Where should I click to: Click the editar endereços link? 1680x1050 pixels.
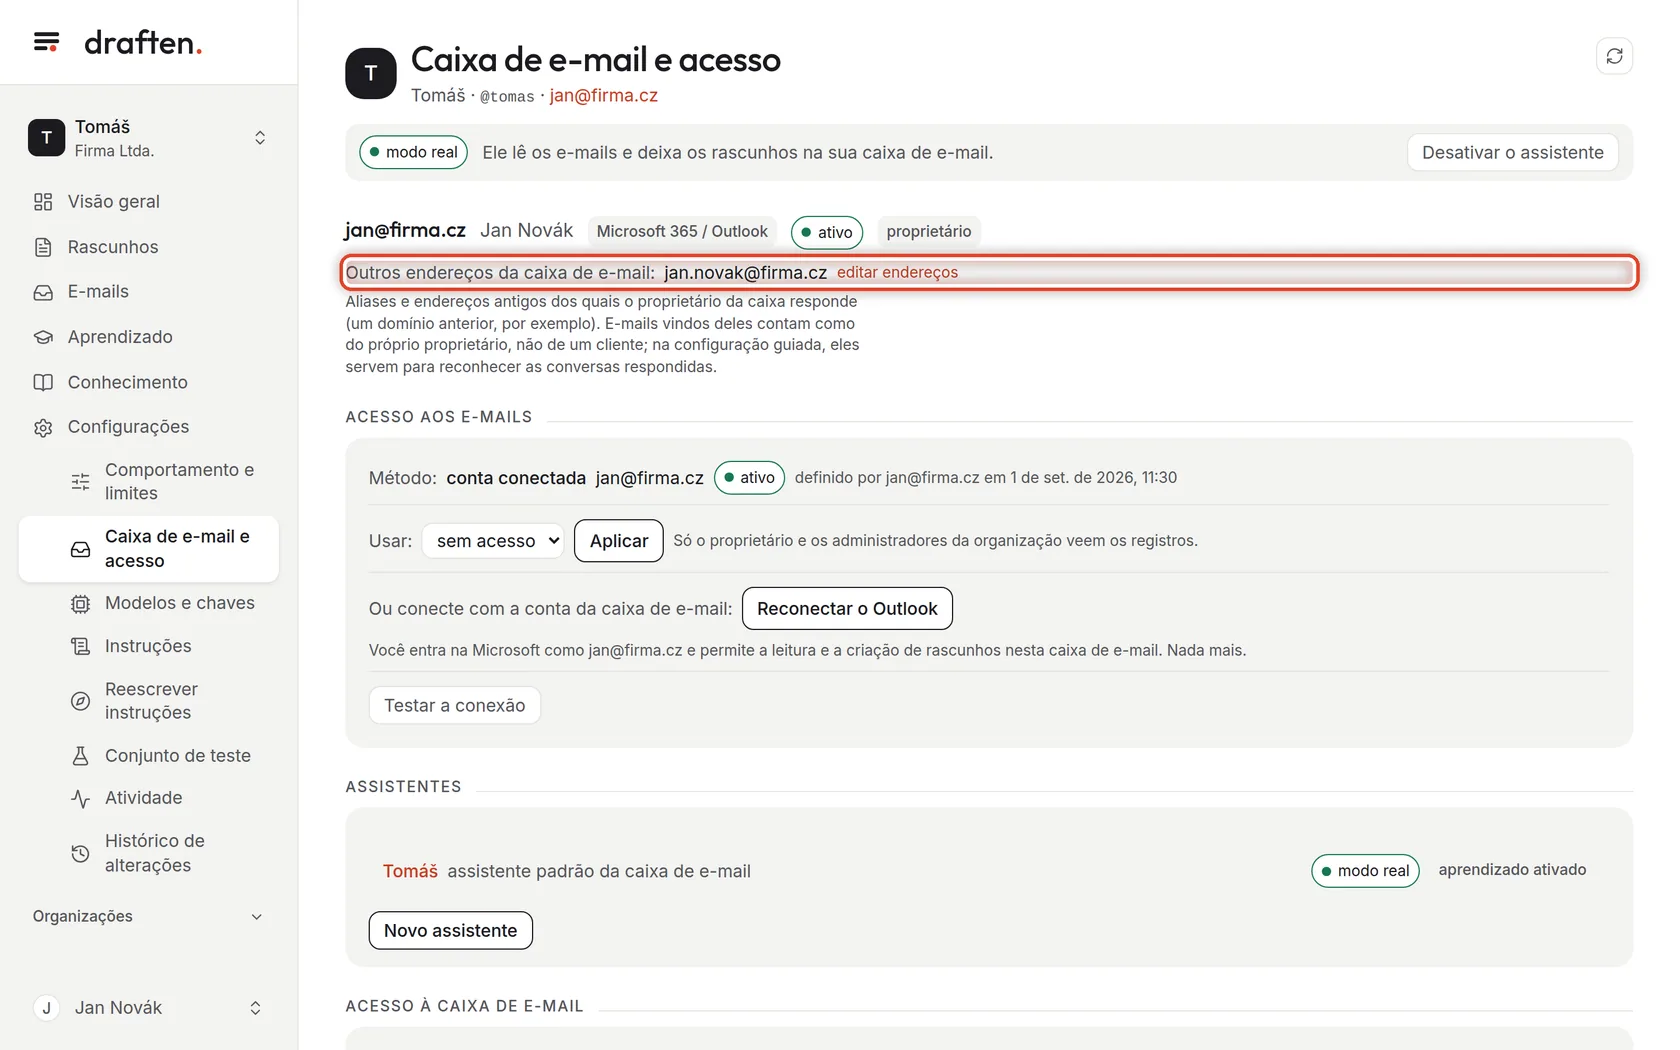click(897, 273)
